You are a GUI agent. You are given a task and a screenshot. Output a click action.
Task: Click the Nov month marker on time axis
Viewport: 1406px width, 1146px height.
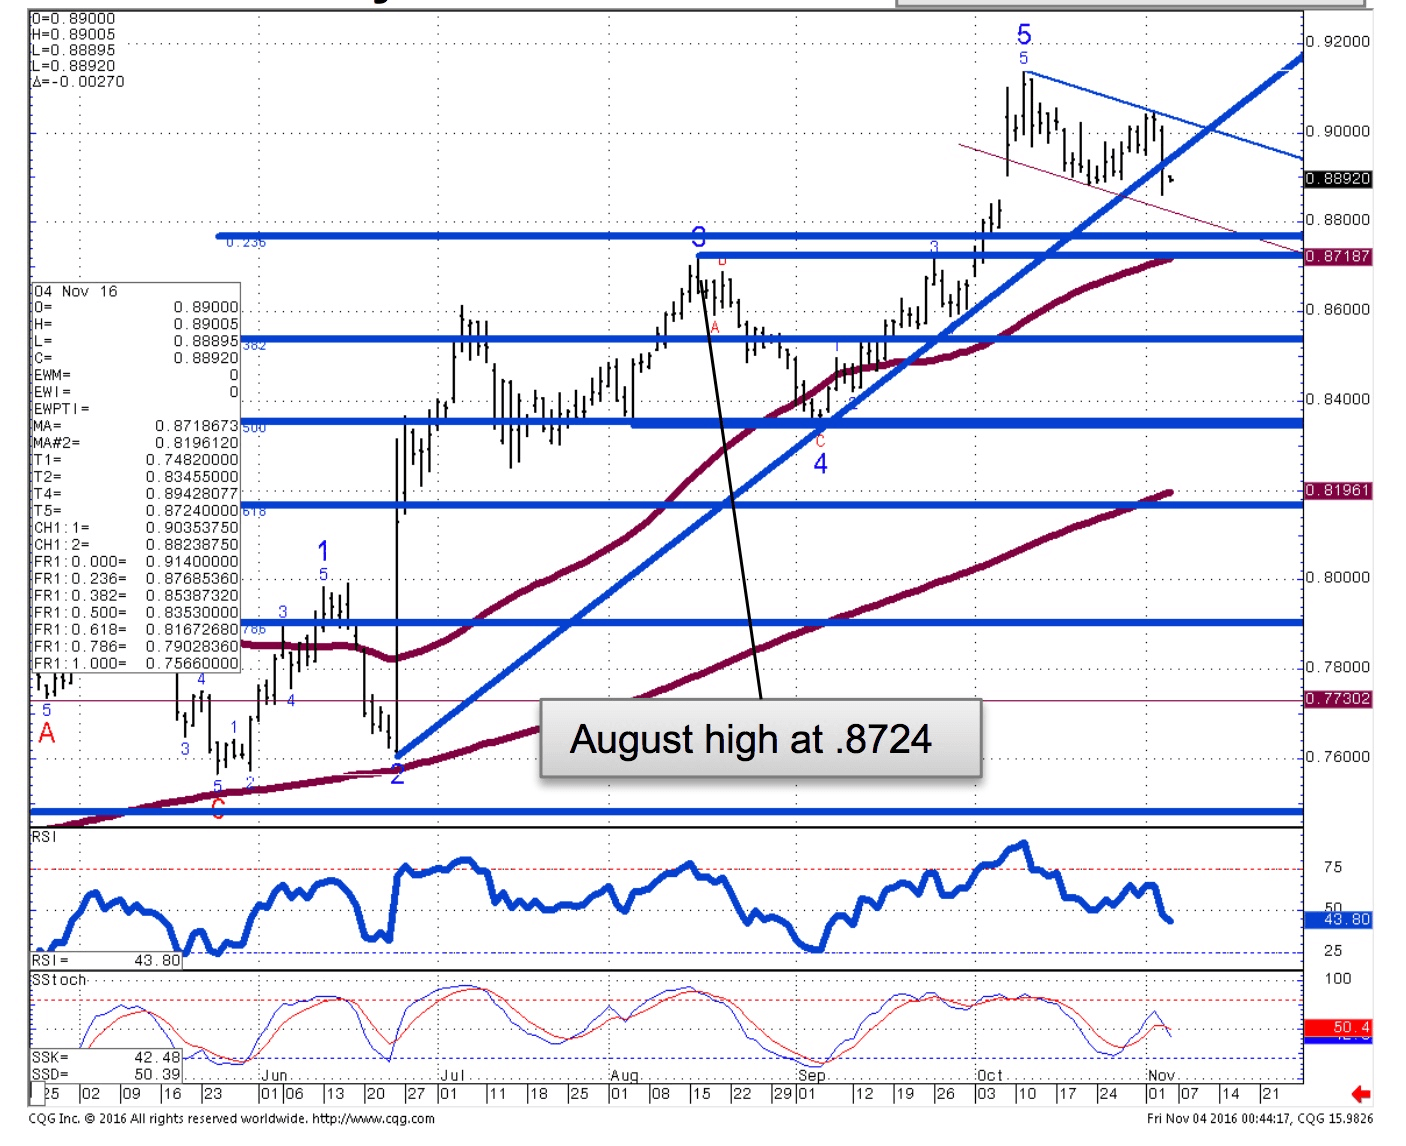1161,1075
